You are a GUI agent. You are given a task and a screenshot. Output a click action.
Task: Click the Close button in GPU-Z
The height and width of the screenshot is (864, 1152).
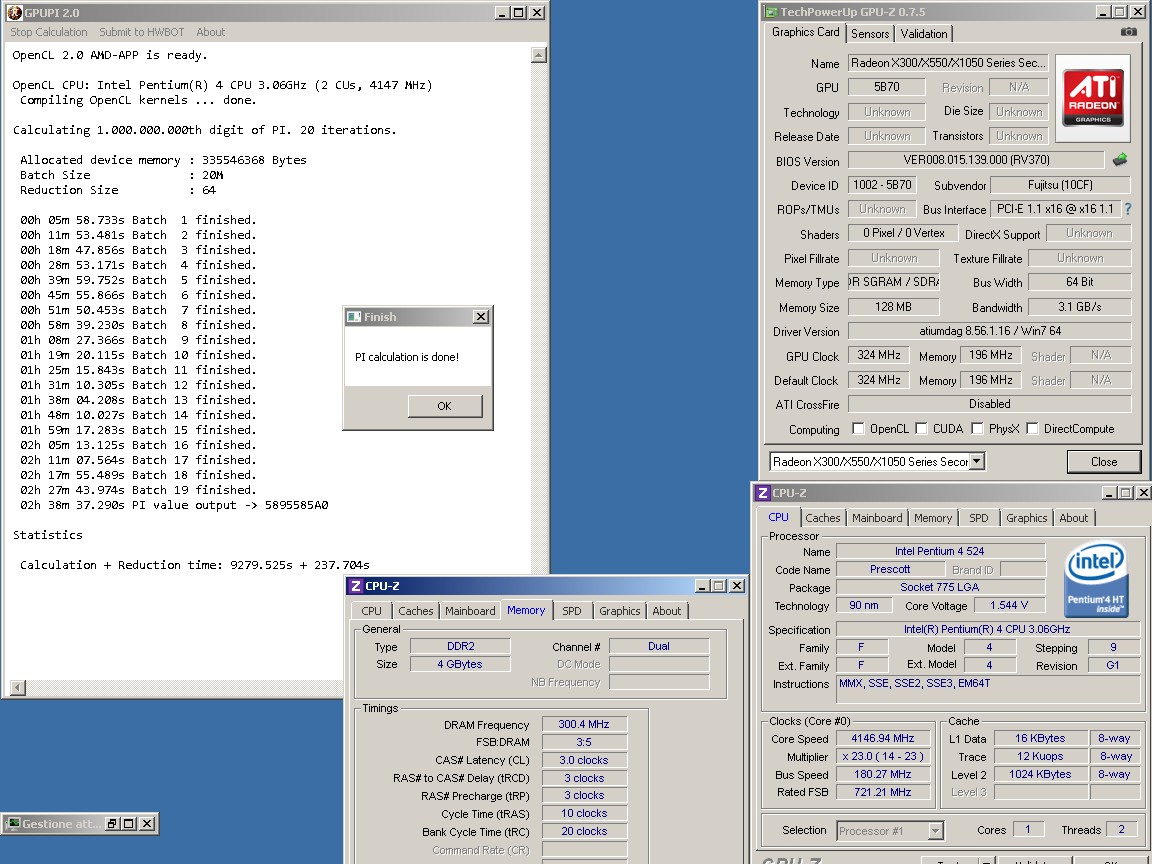[1104, 461]
